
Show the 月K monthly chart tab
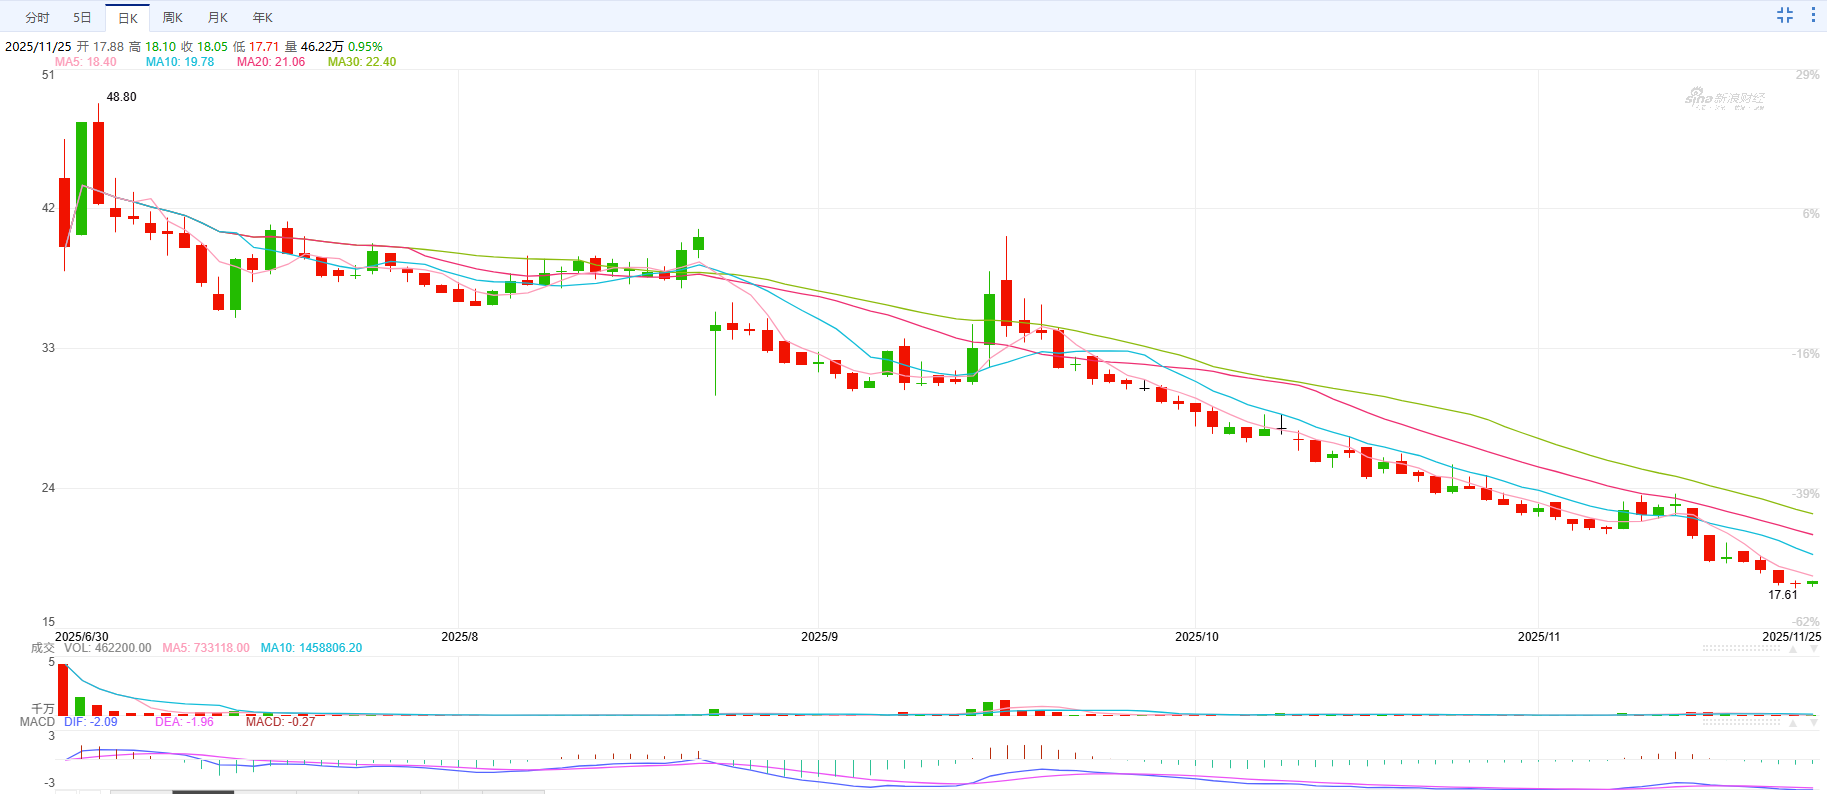point(218,18)
